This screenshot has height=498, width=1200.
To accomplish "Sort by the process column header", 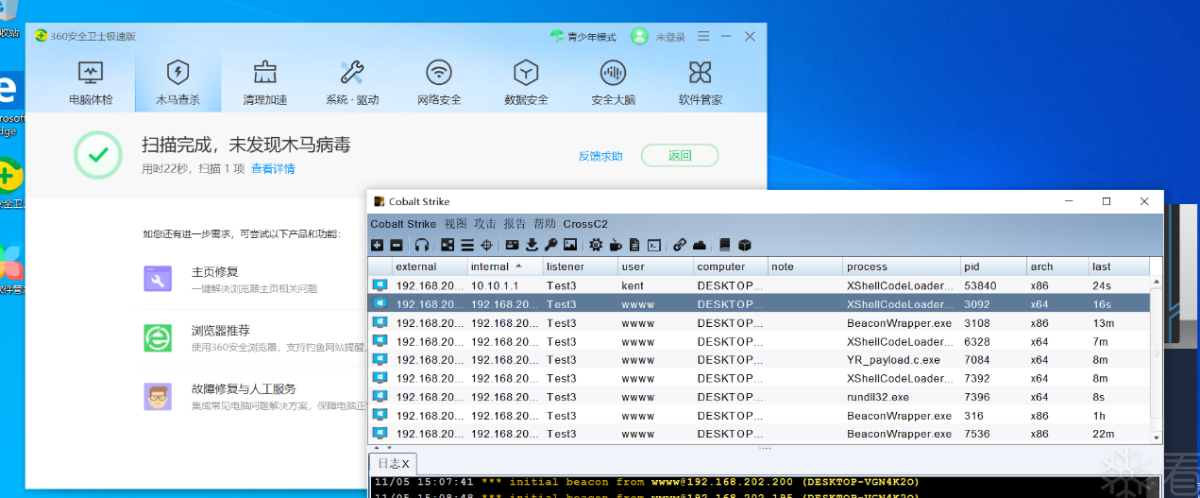I will click(x=901, y=267).
